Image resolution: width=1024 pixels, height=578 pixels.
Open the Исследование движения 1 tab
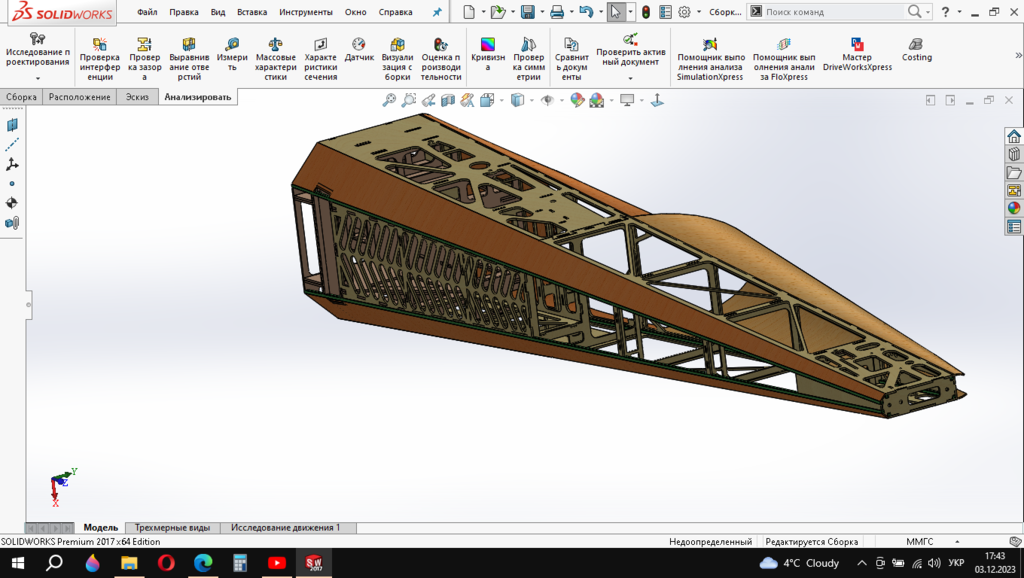coord(285,527)
